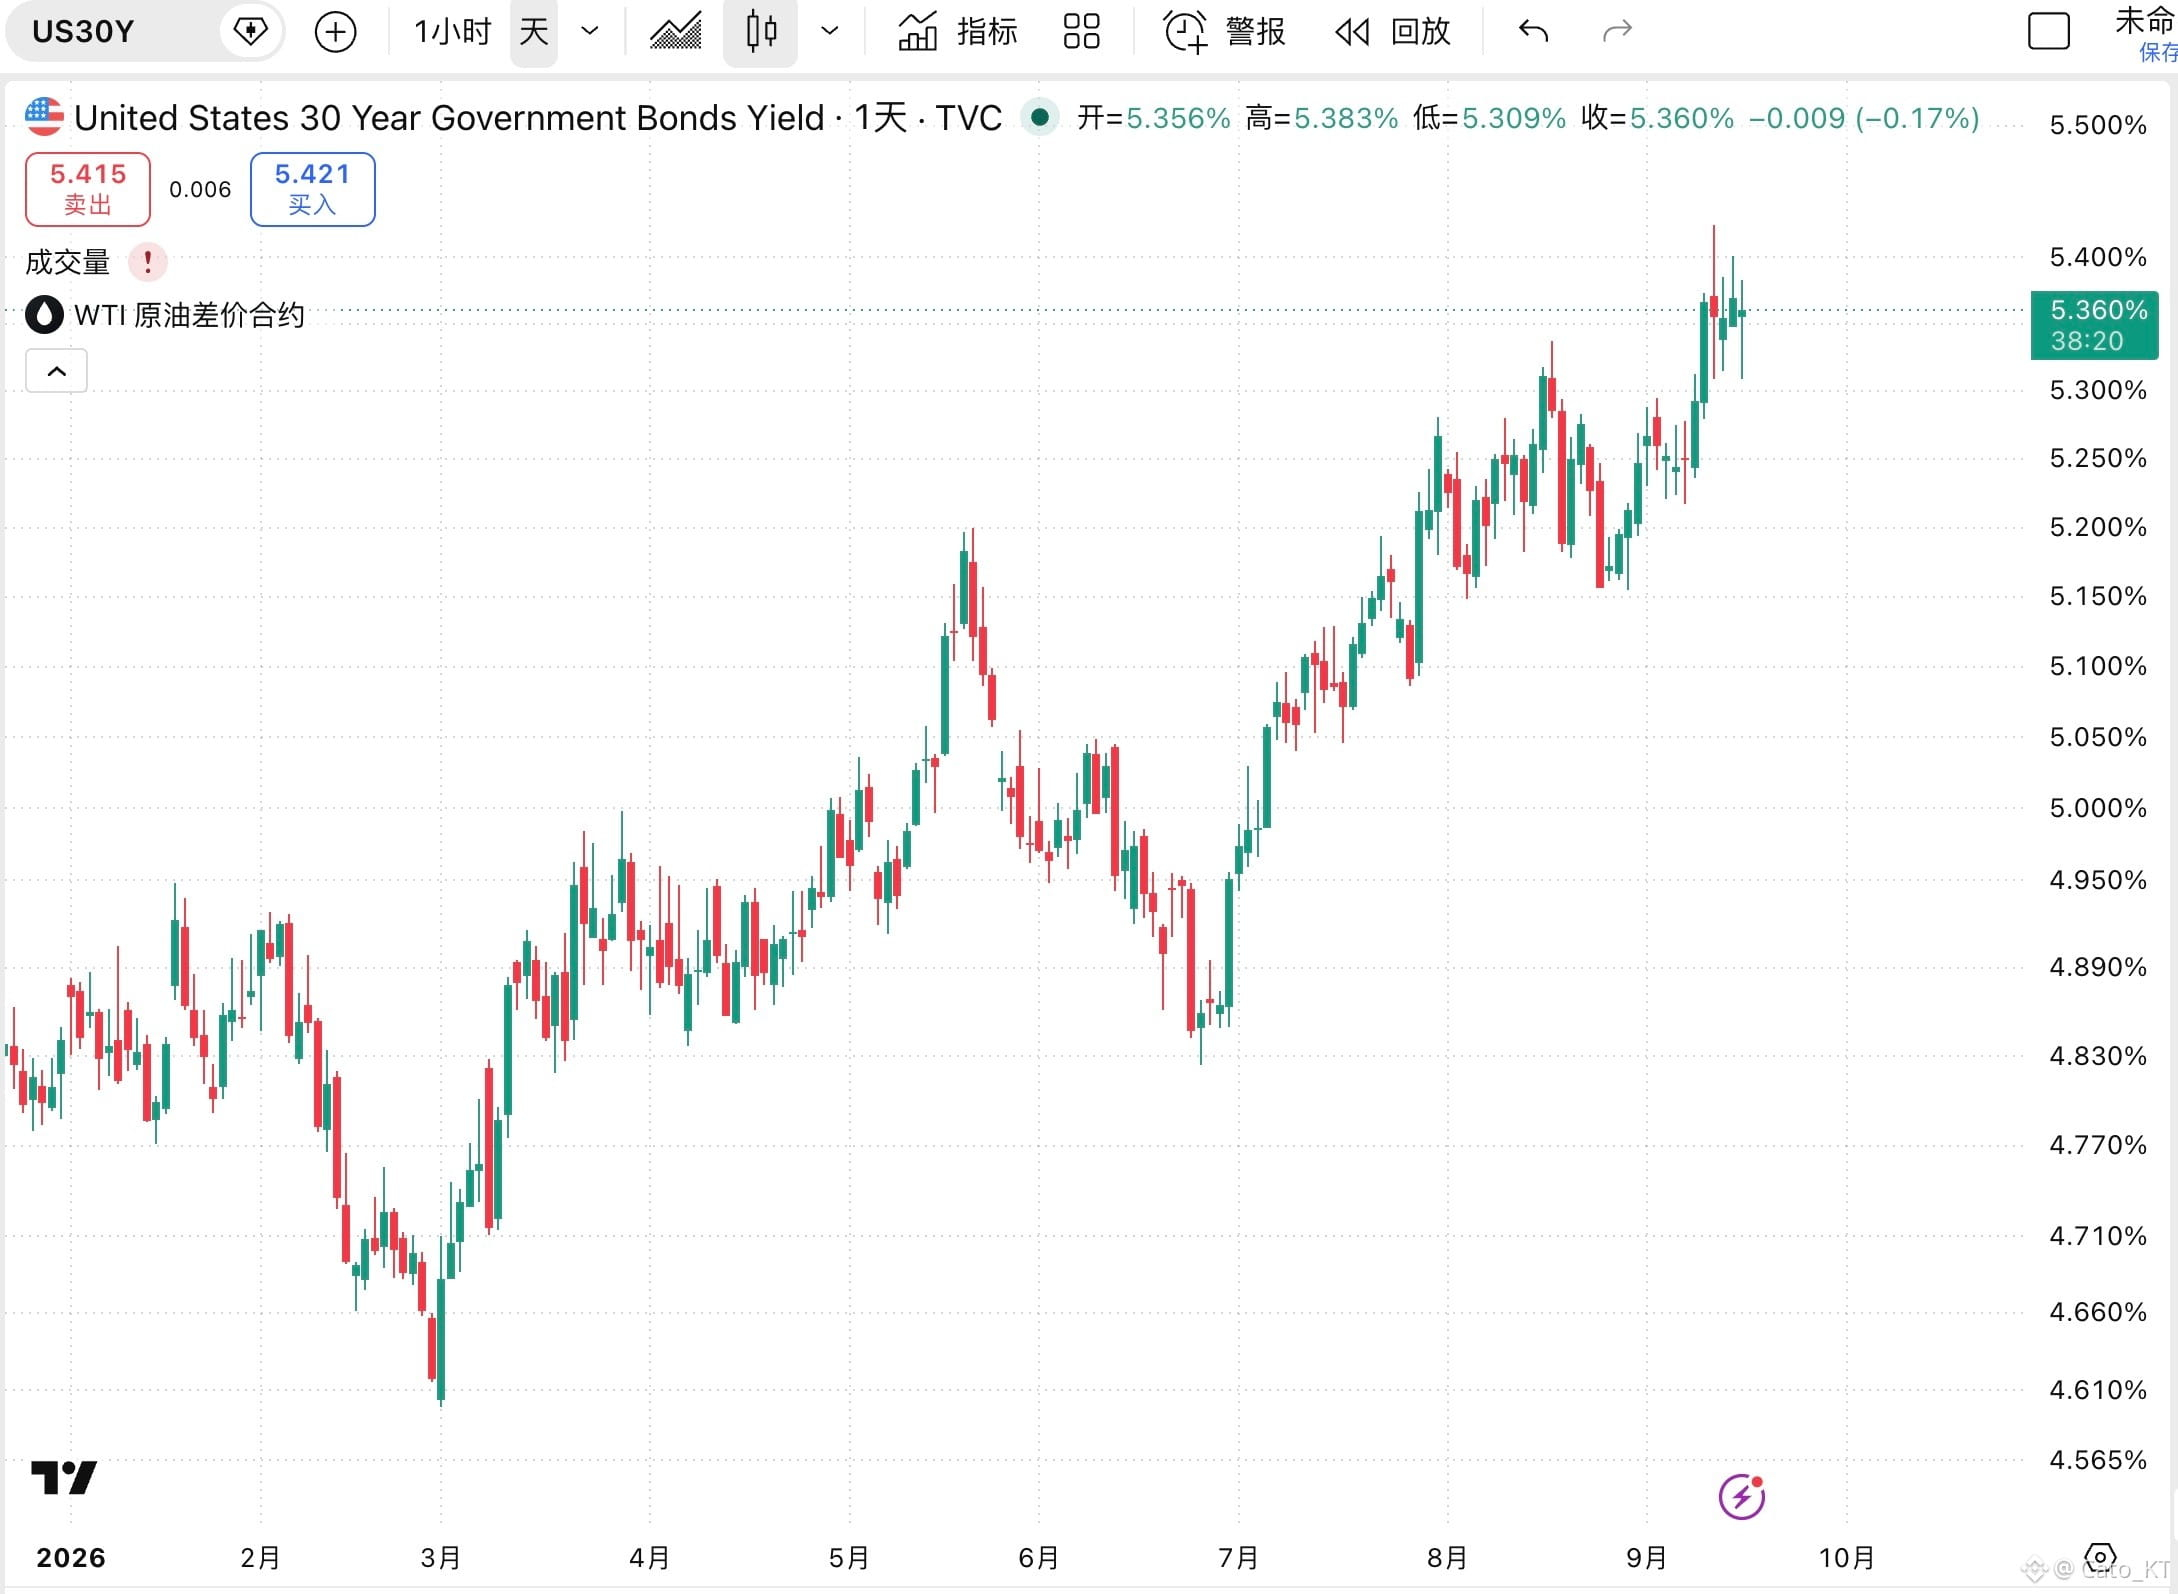The width and height of the screenshot is (2178, 1594).
Task: Redo the chart action
Action: click(1617, 32)
